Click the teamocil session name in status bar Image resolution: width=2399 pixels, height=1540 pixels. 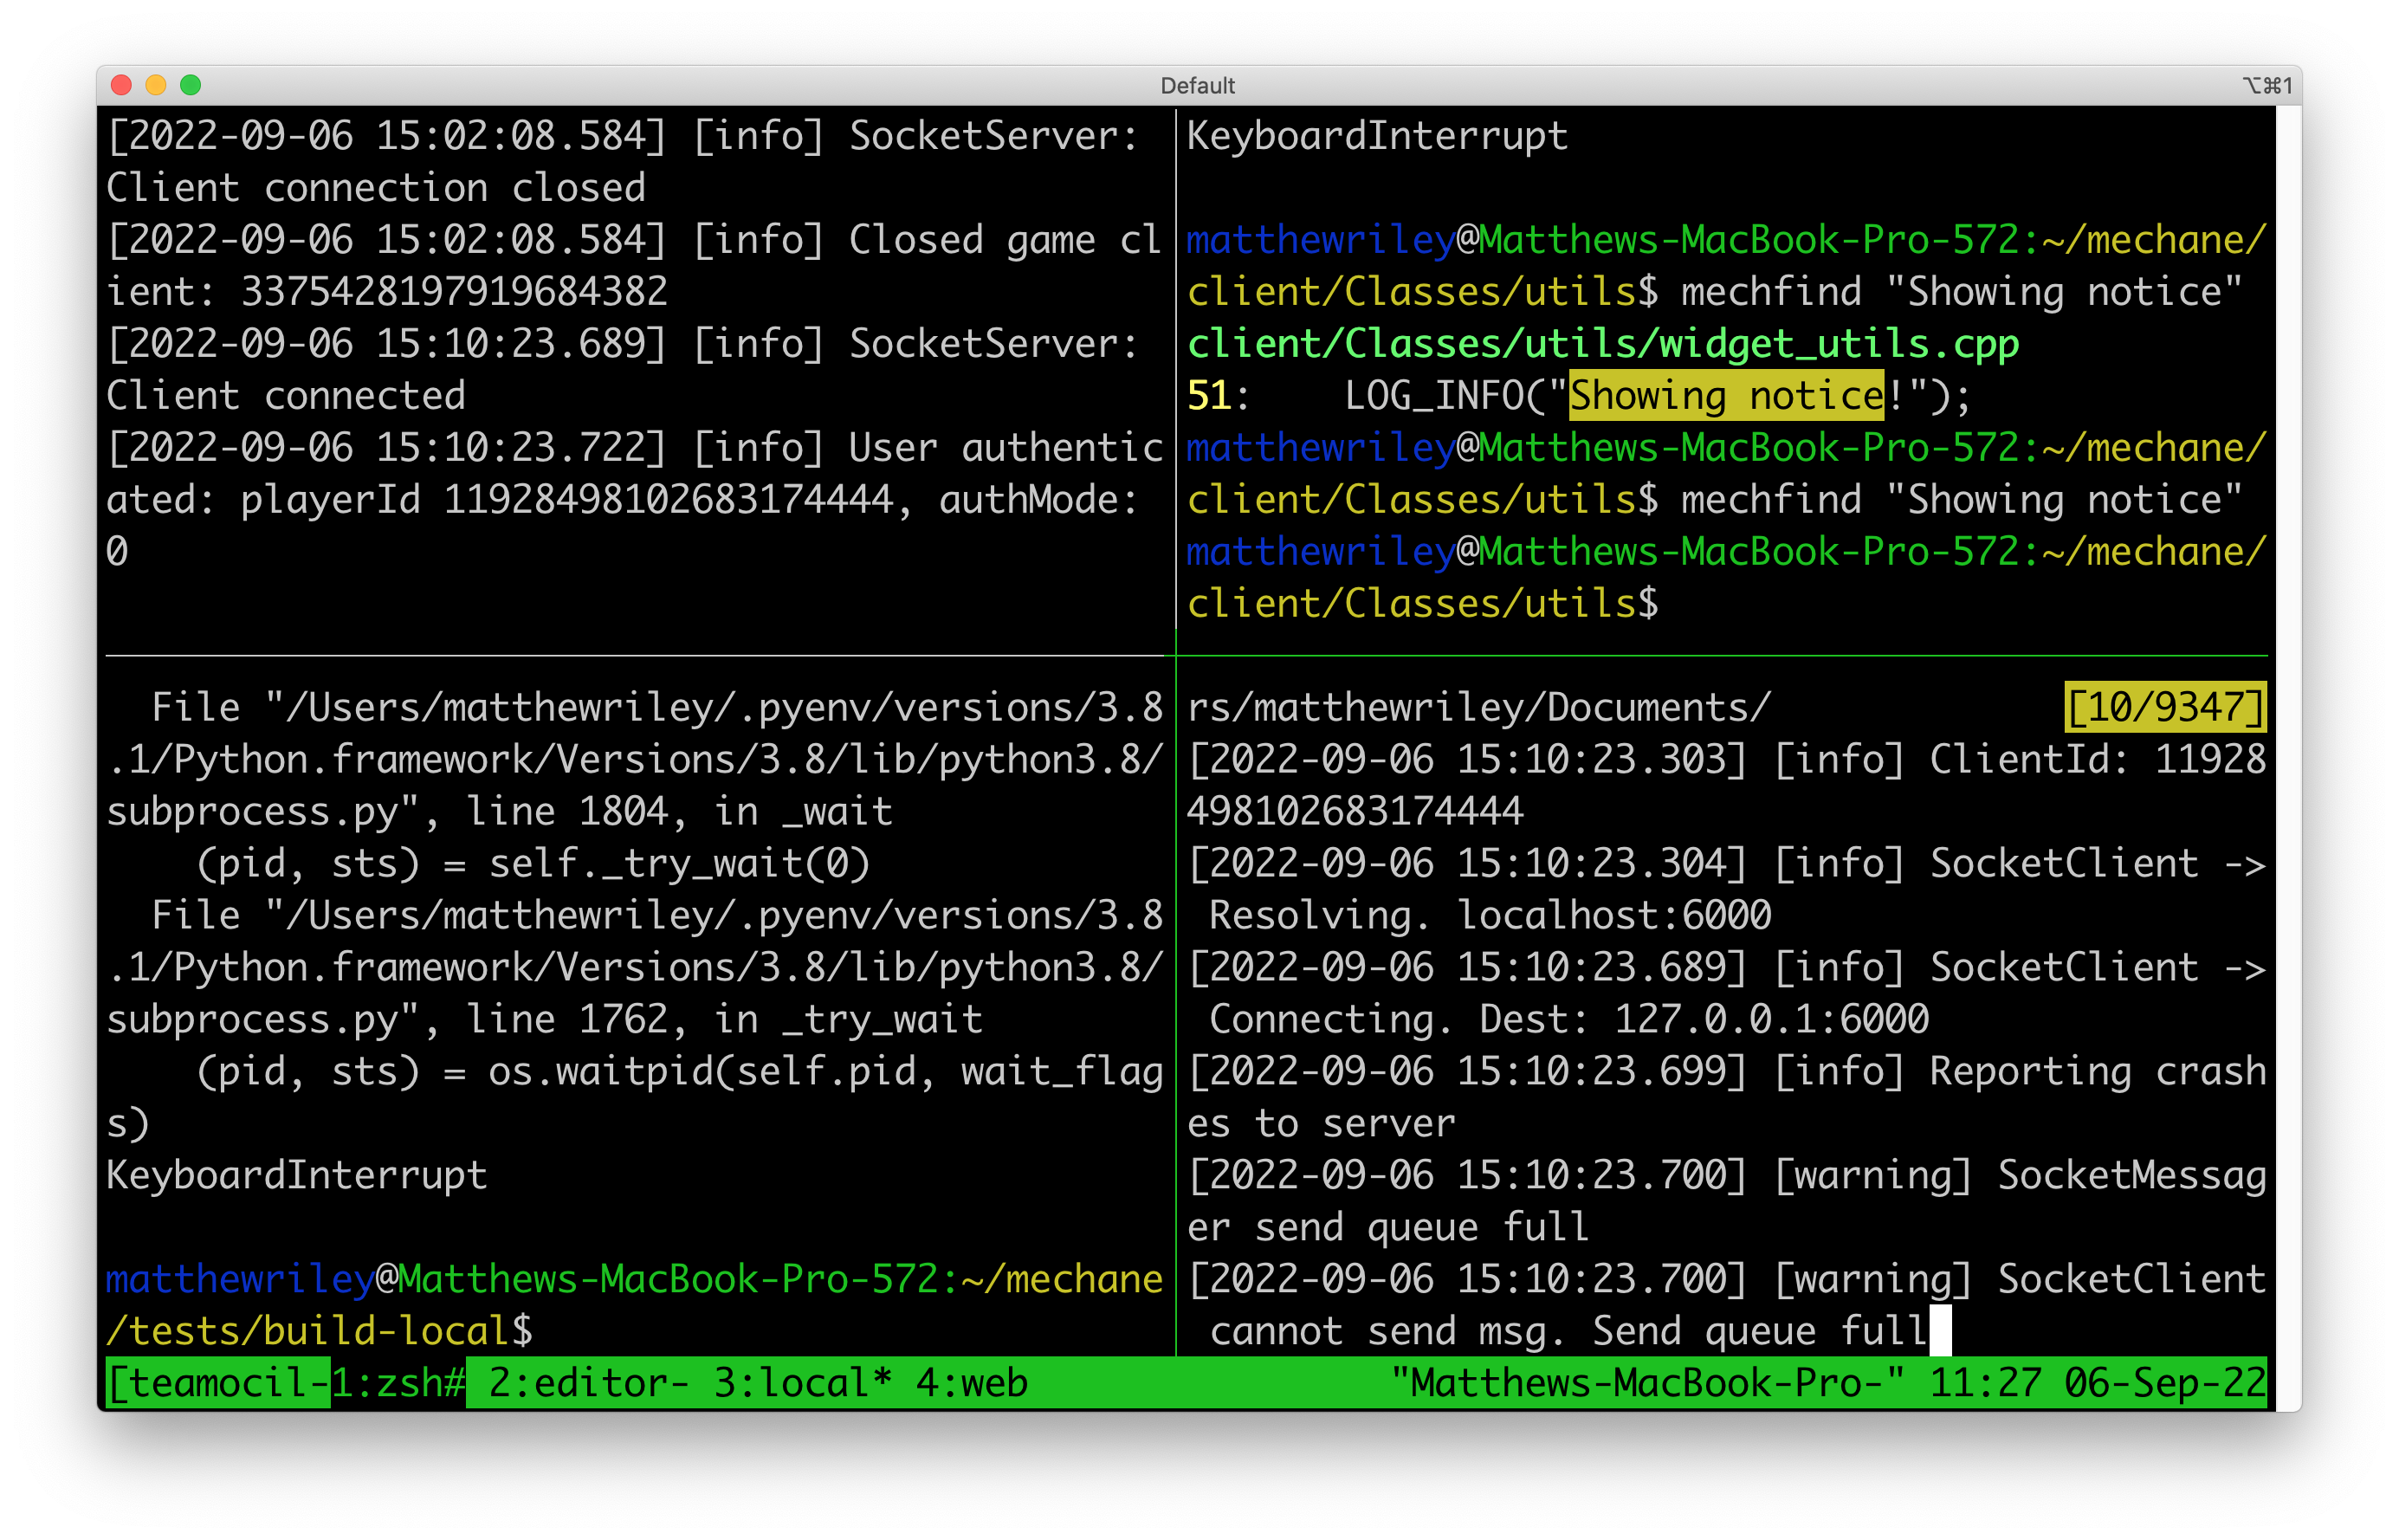(218, 1383)
